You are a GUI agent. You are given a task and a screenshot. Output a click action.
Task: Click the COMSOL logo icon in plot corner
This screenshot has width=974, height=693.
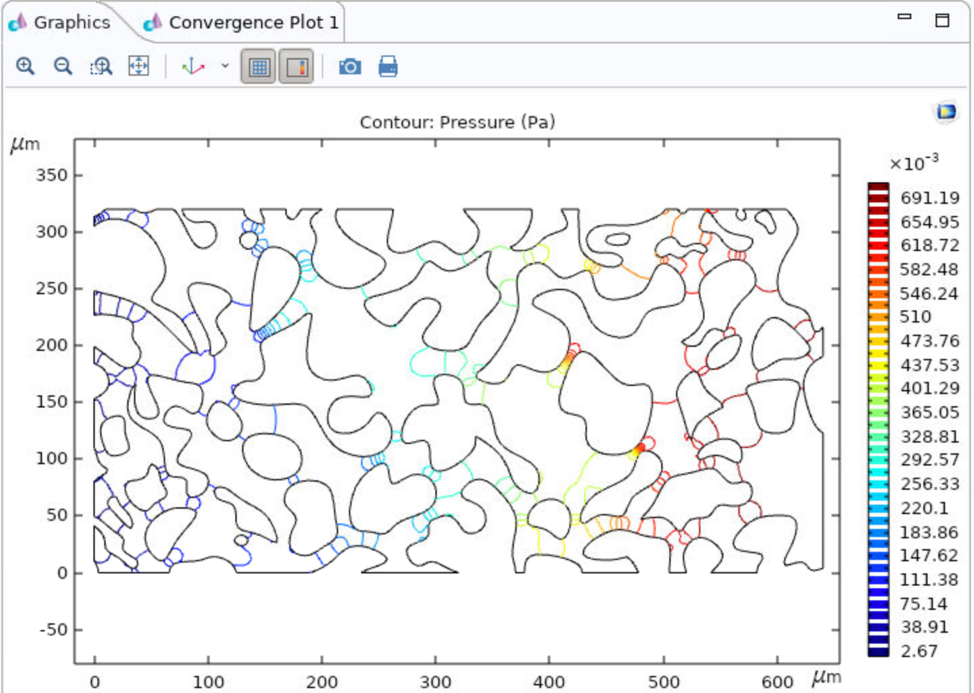945,112
